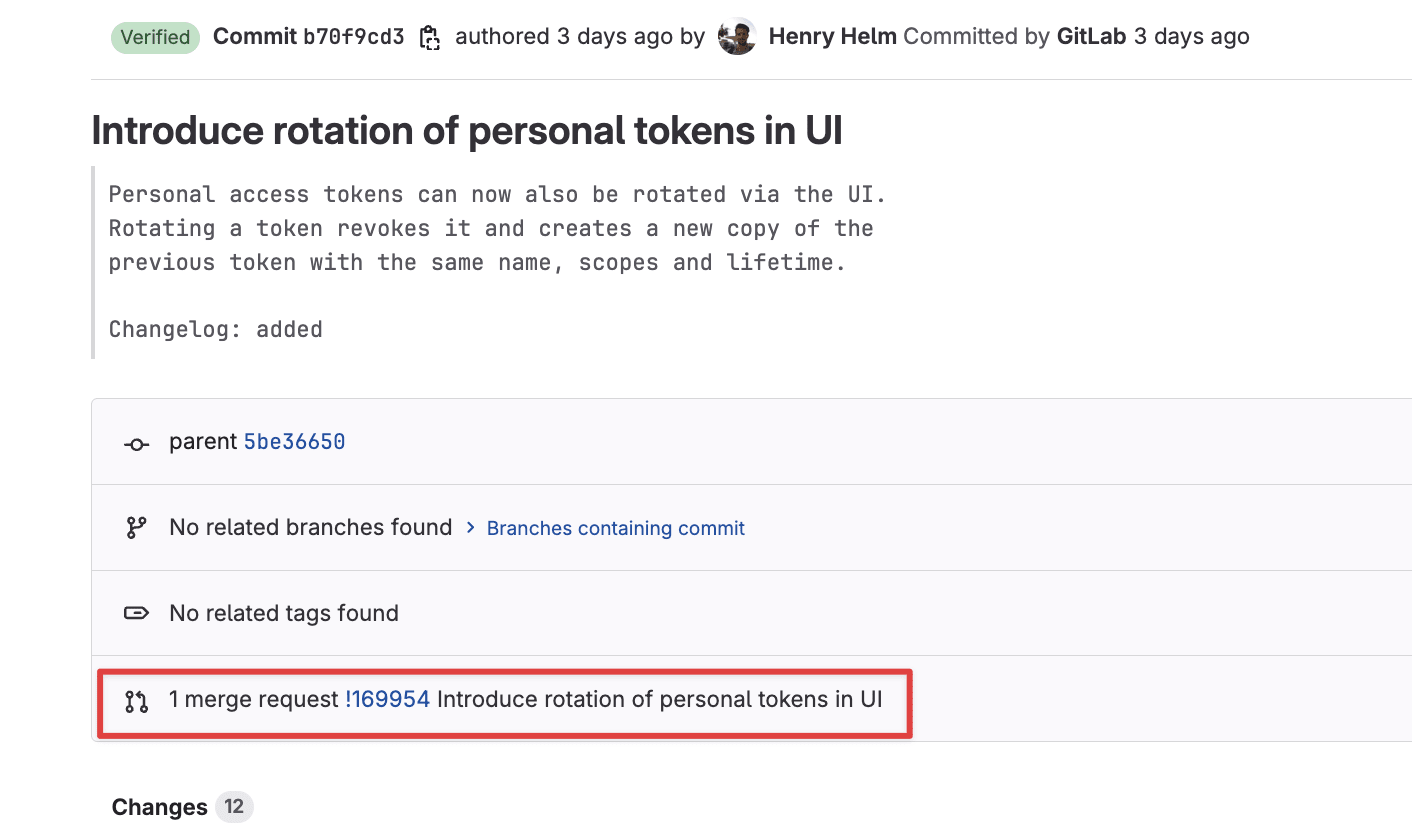The image size is (1412, 836).
Task: Click the Changelog: added line in description
Action: [x=215, y=328]
